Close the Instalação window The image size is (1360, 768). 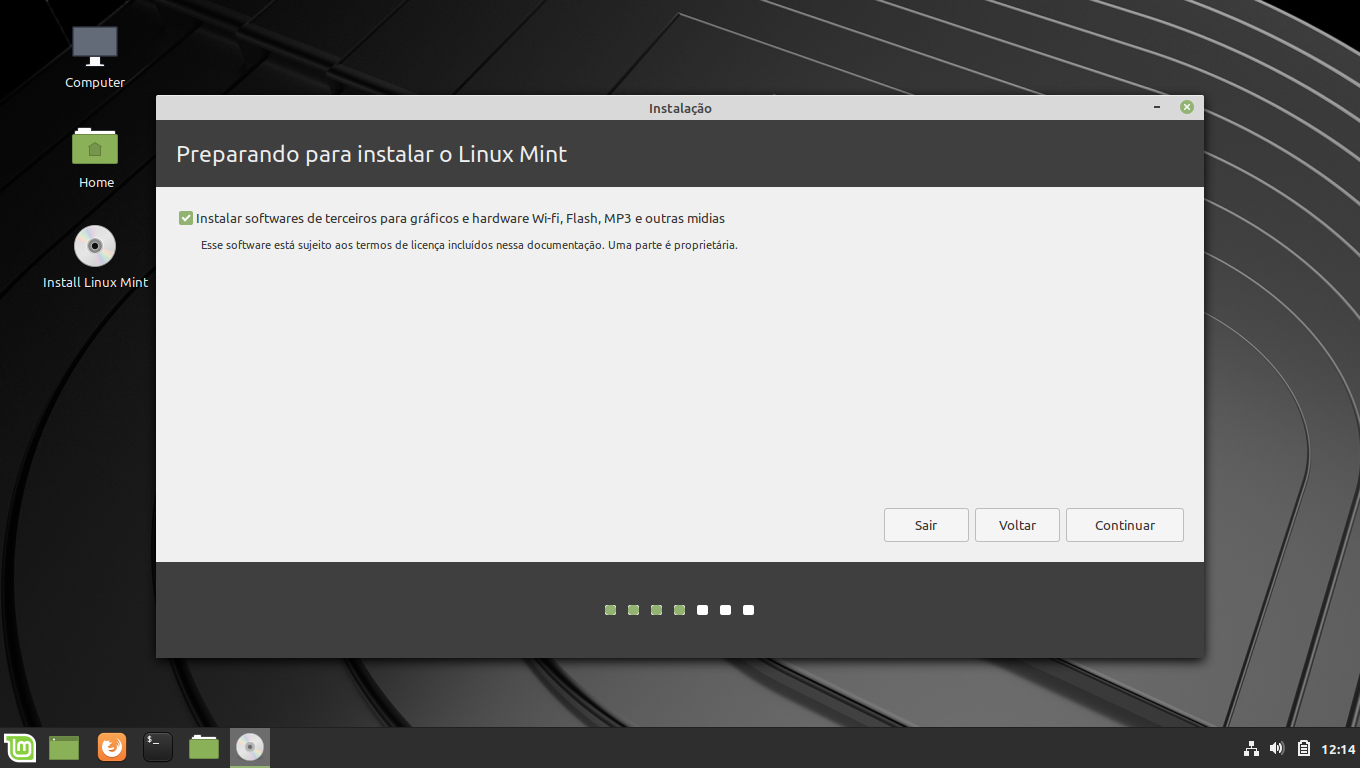1187,107
